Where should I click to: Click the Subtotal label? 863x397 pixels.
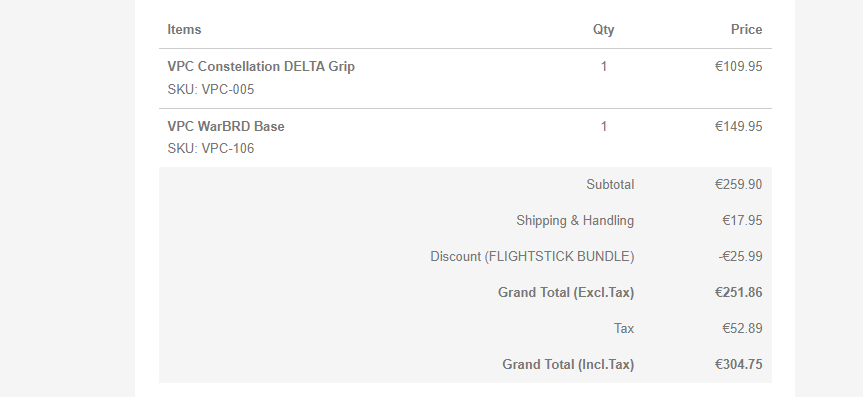point(610,184)
